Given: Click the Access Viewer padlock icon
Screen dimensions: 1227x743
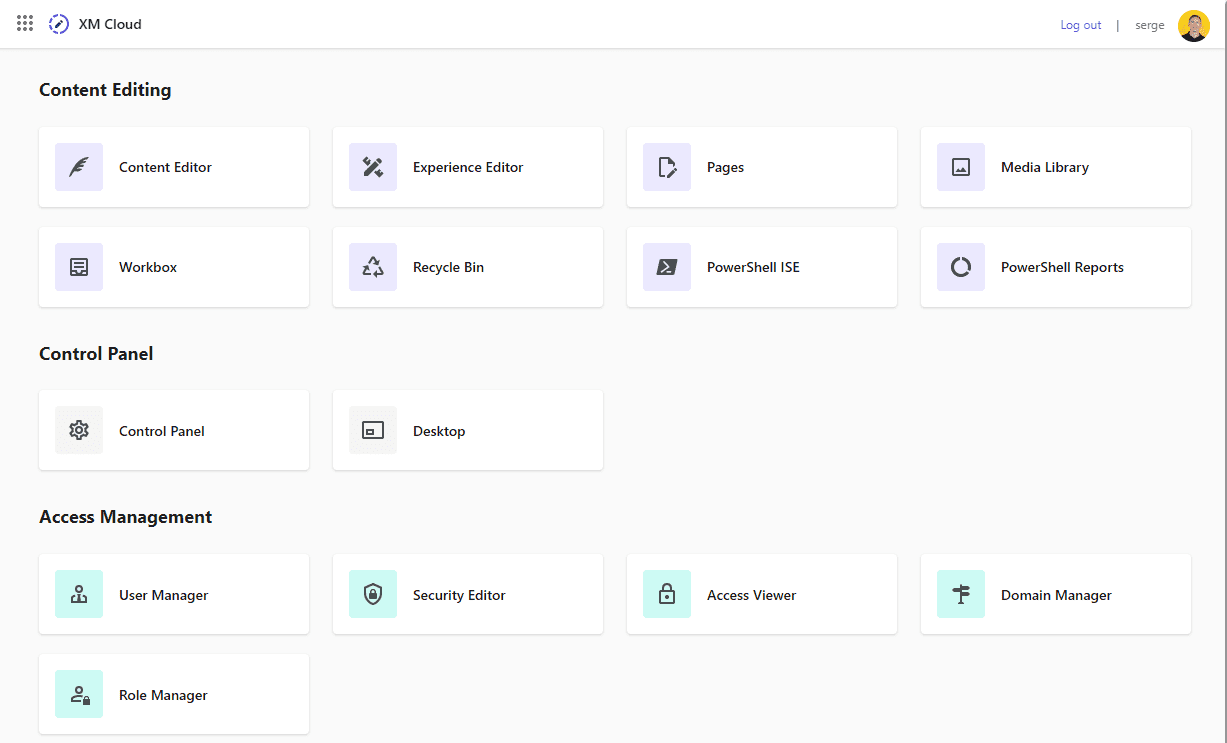Looking at the screenshot, I should point(667,595).
